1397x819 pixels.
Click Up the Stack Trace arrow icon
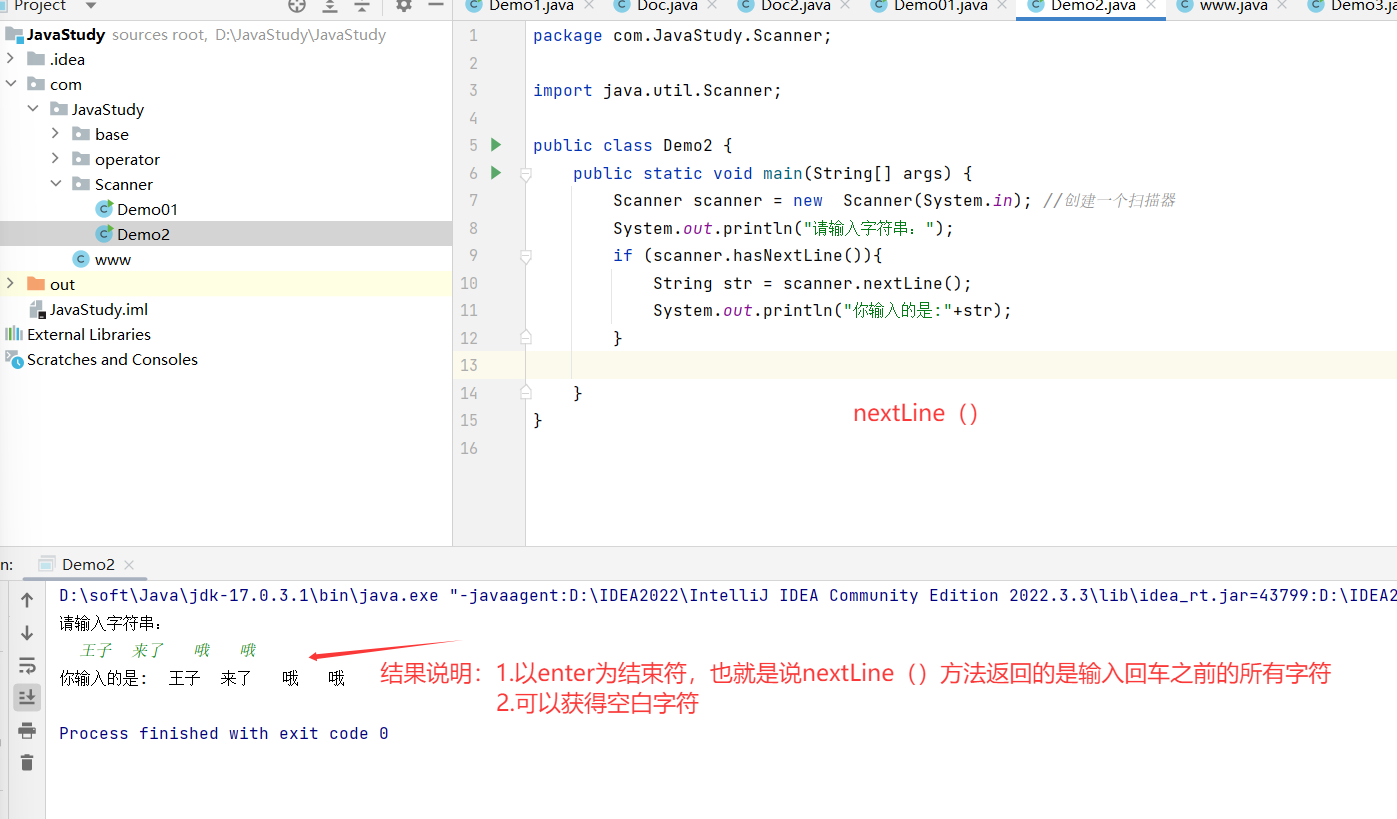pyautogui.click(x=27, y=599)
